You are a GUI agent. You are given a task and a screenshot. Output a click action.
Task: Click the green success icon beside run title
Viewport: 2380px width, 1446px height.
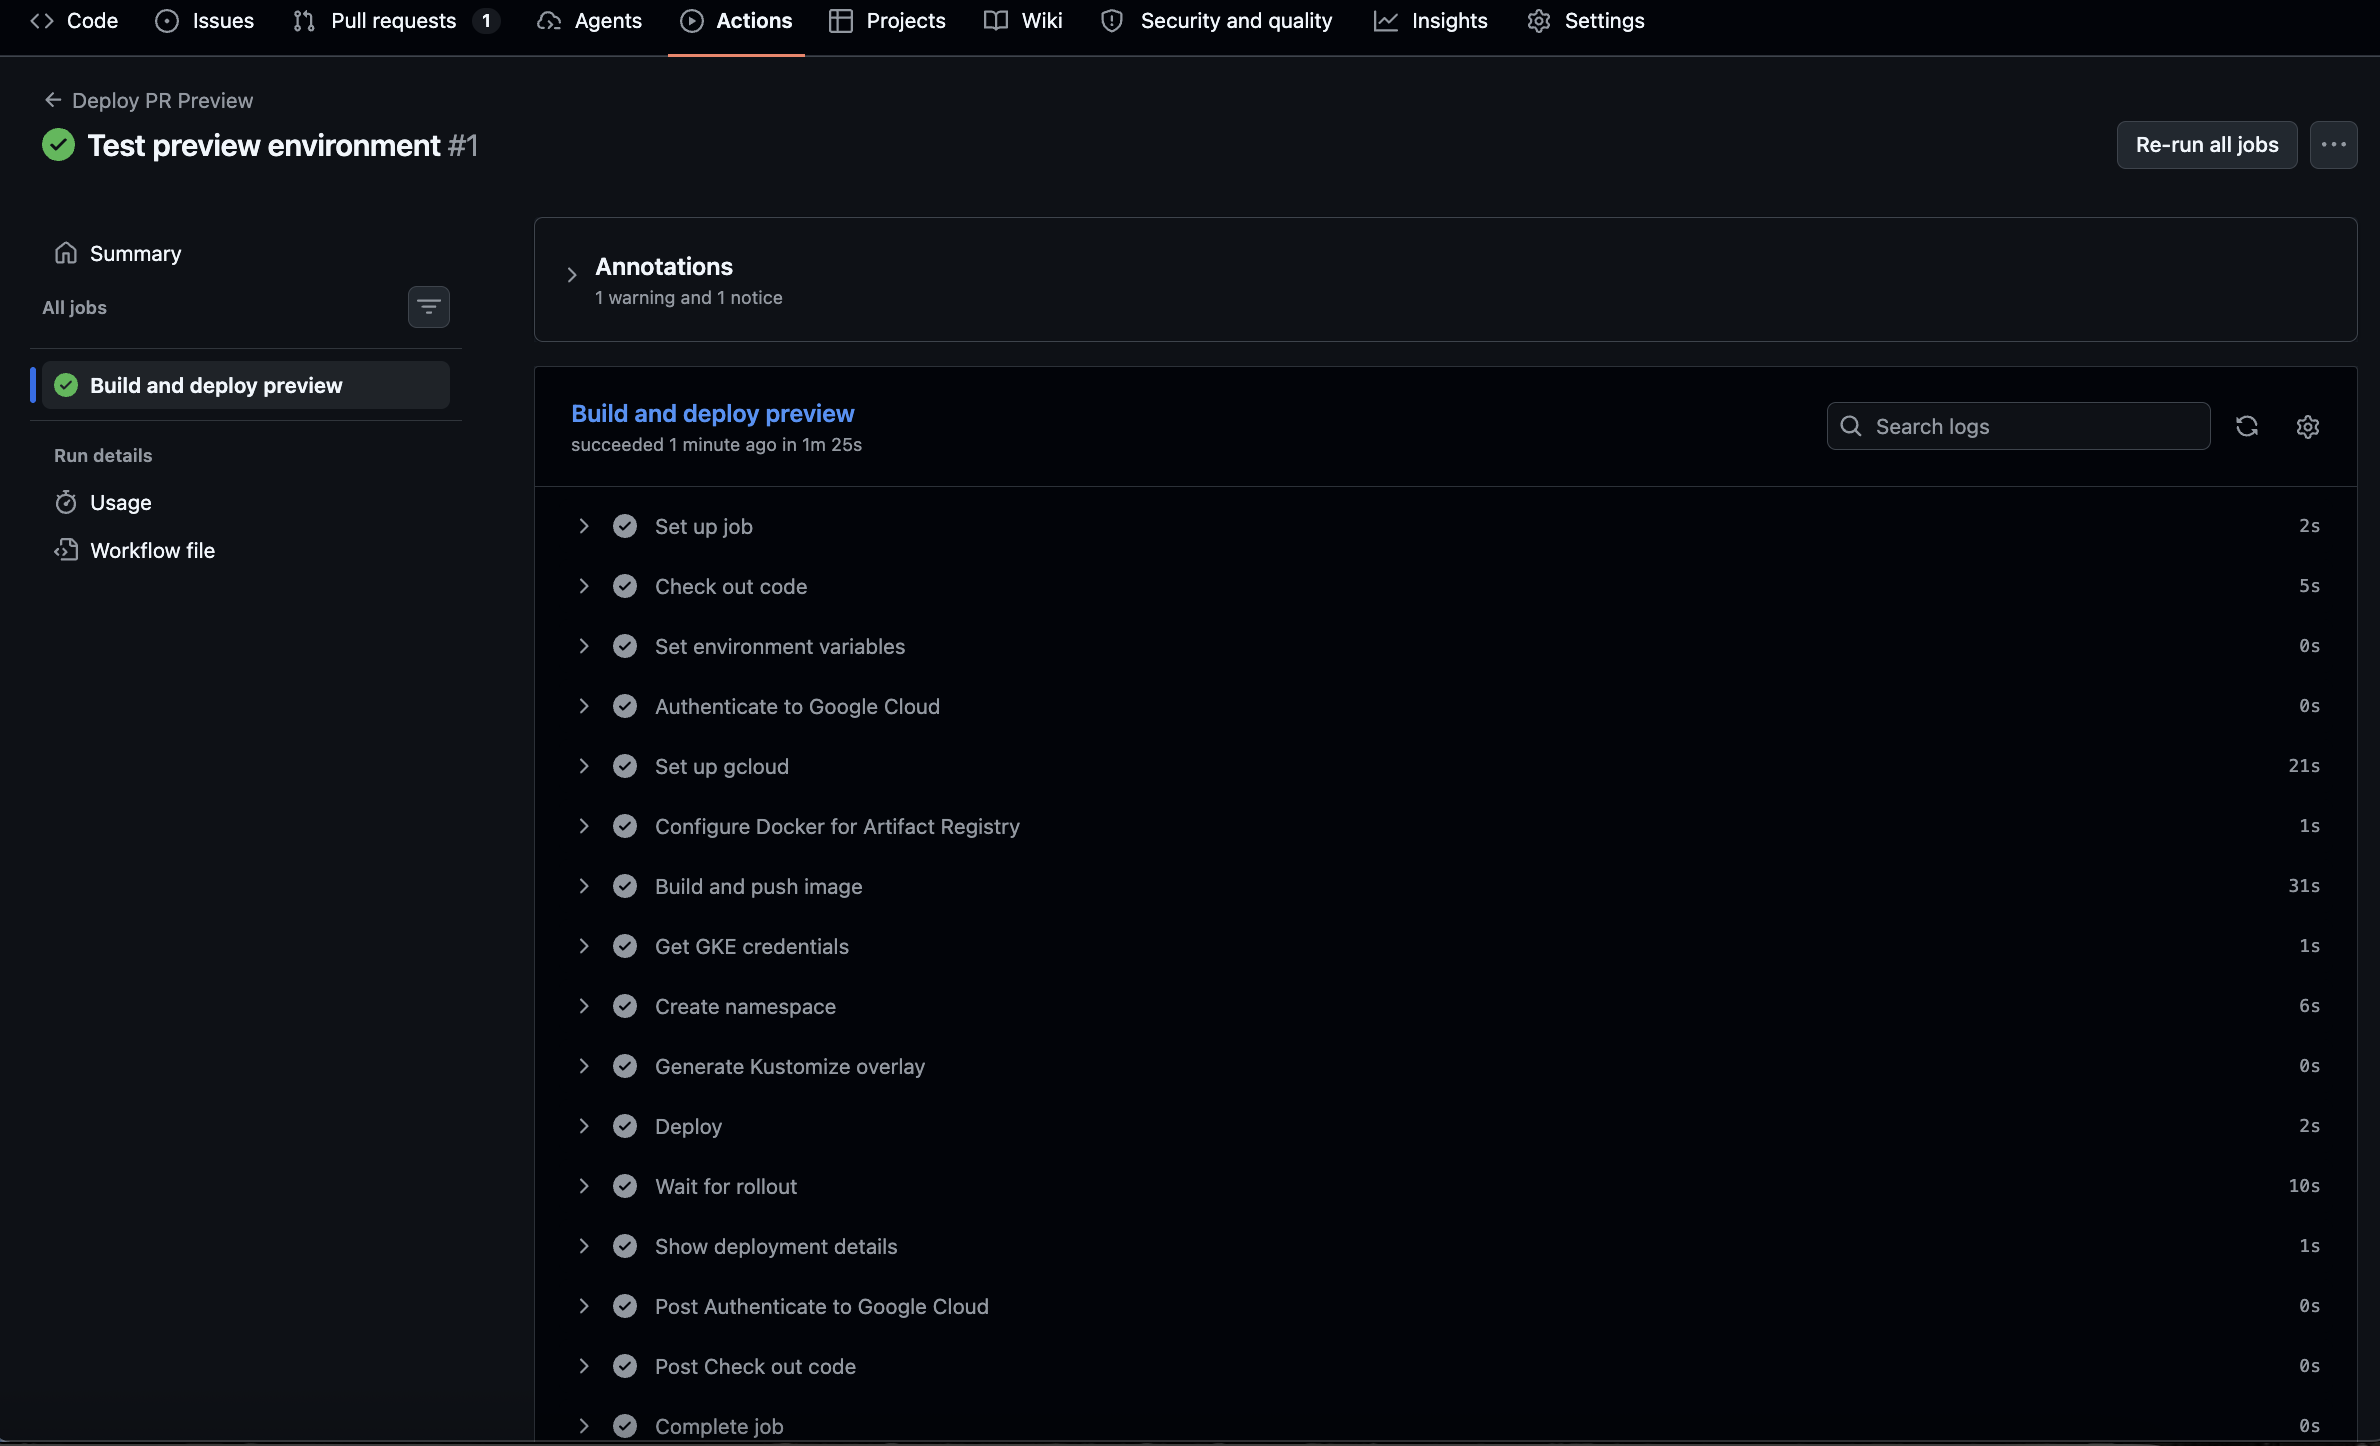[x=59, y=145]
